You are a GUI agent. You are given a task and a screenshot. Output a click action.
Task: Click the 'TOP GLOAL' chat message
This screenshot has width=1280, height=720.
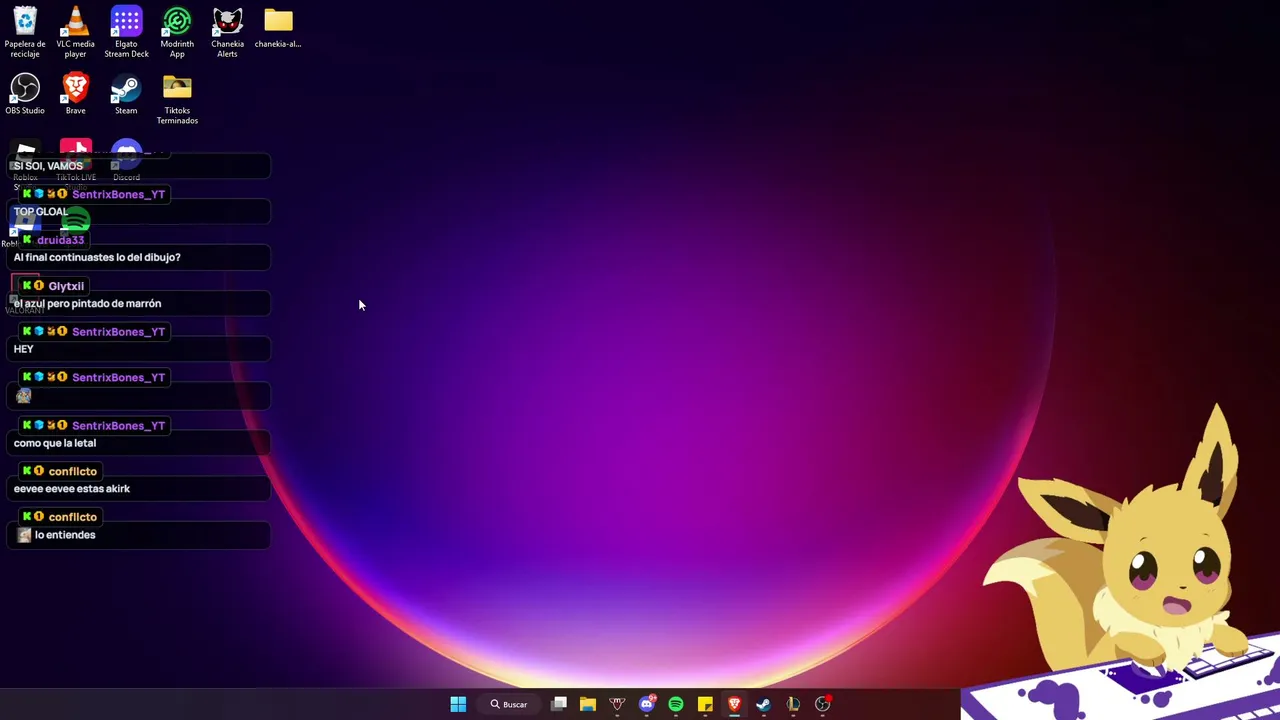[x=41, y=212]
